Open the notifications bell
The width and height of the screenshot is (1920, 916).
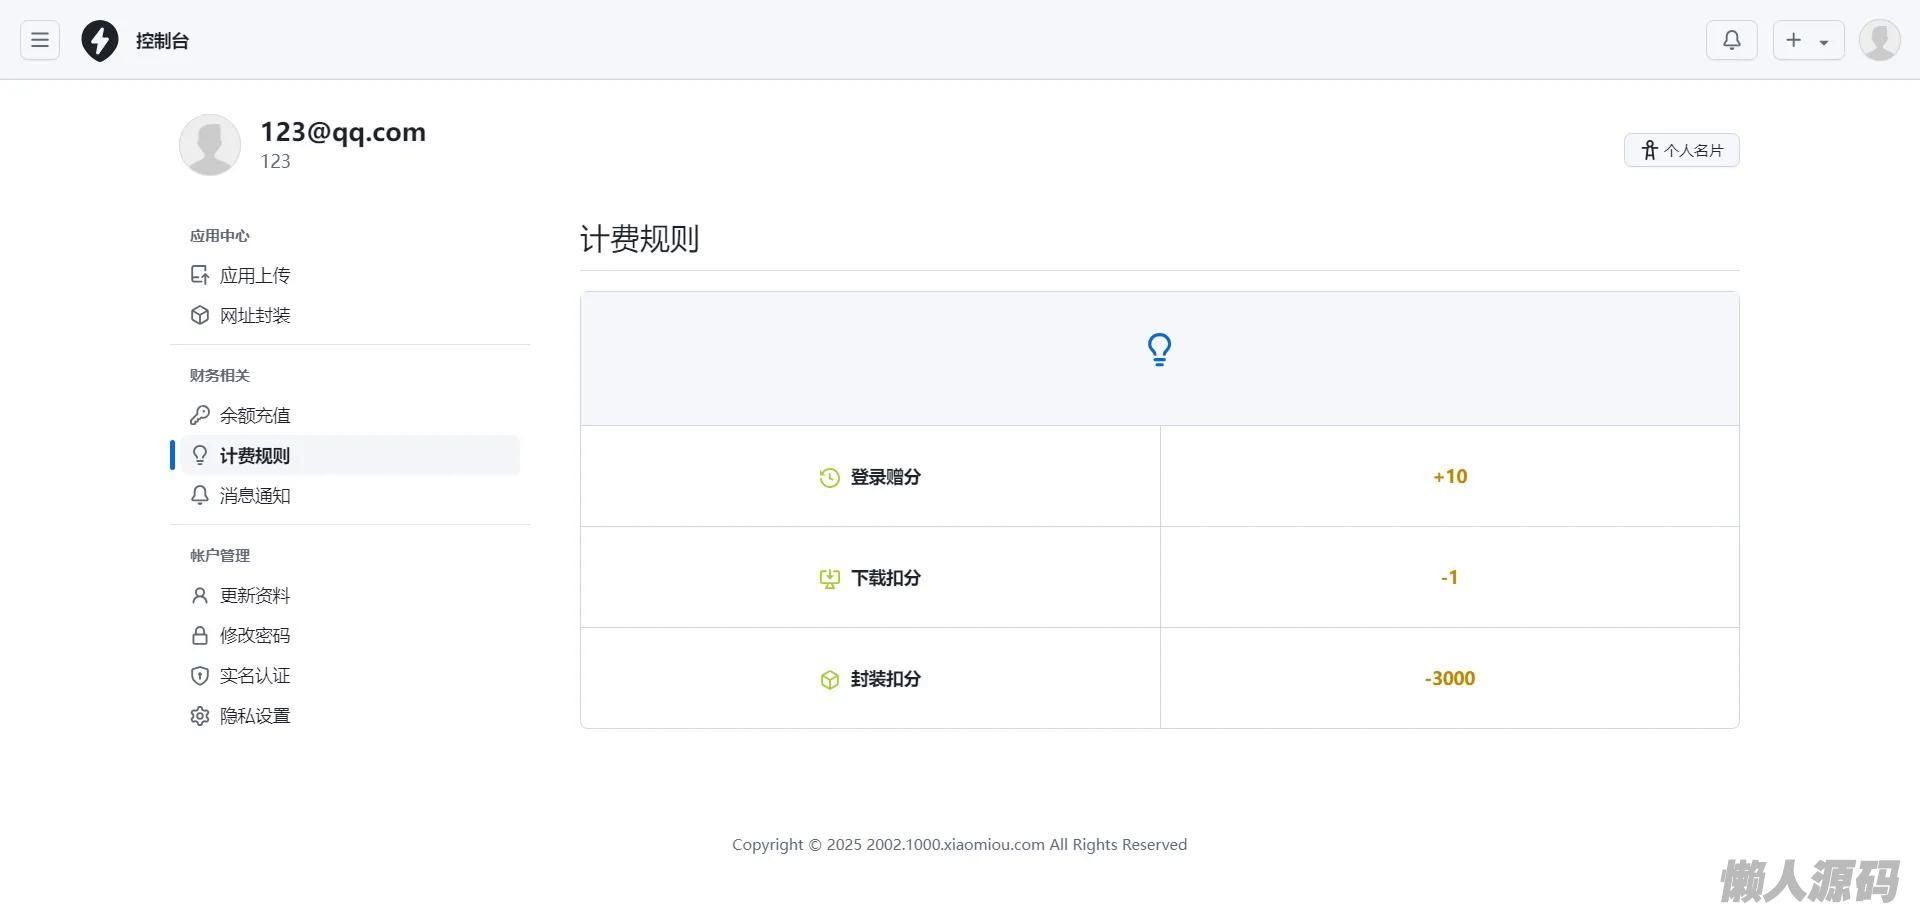(1731, 40)
